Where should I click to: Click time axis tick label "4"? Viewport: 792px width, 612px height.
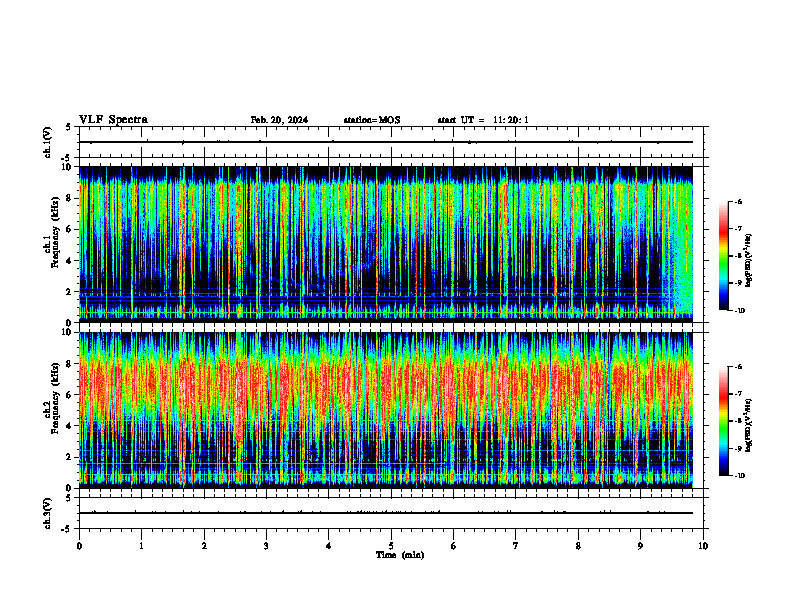click(x=329, y=546)
